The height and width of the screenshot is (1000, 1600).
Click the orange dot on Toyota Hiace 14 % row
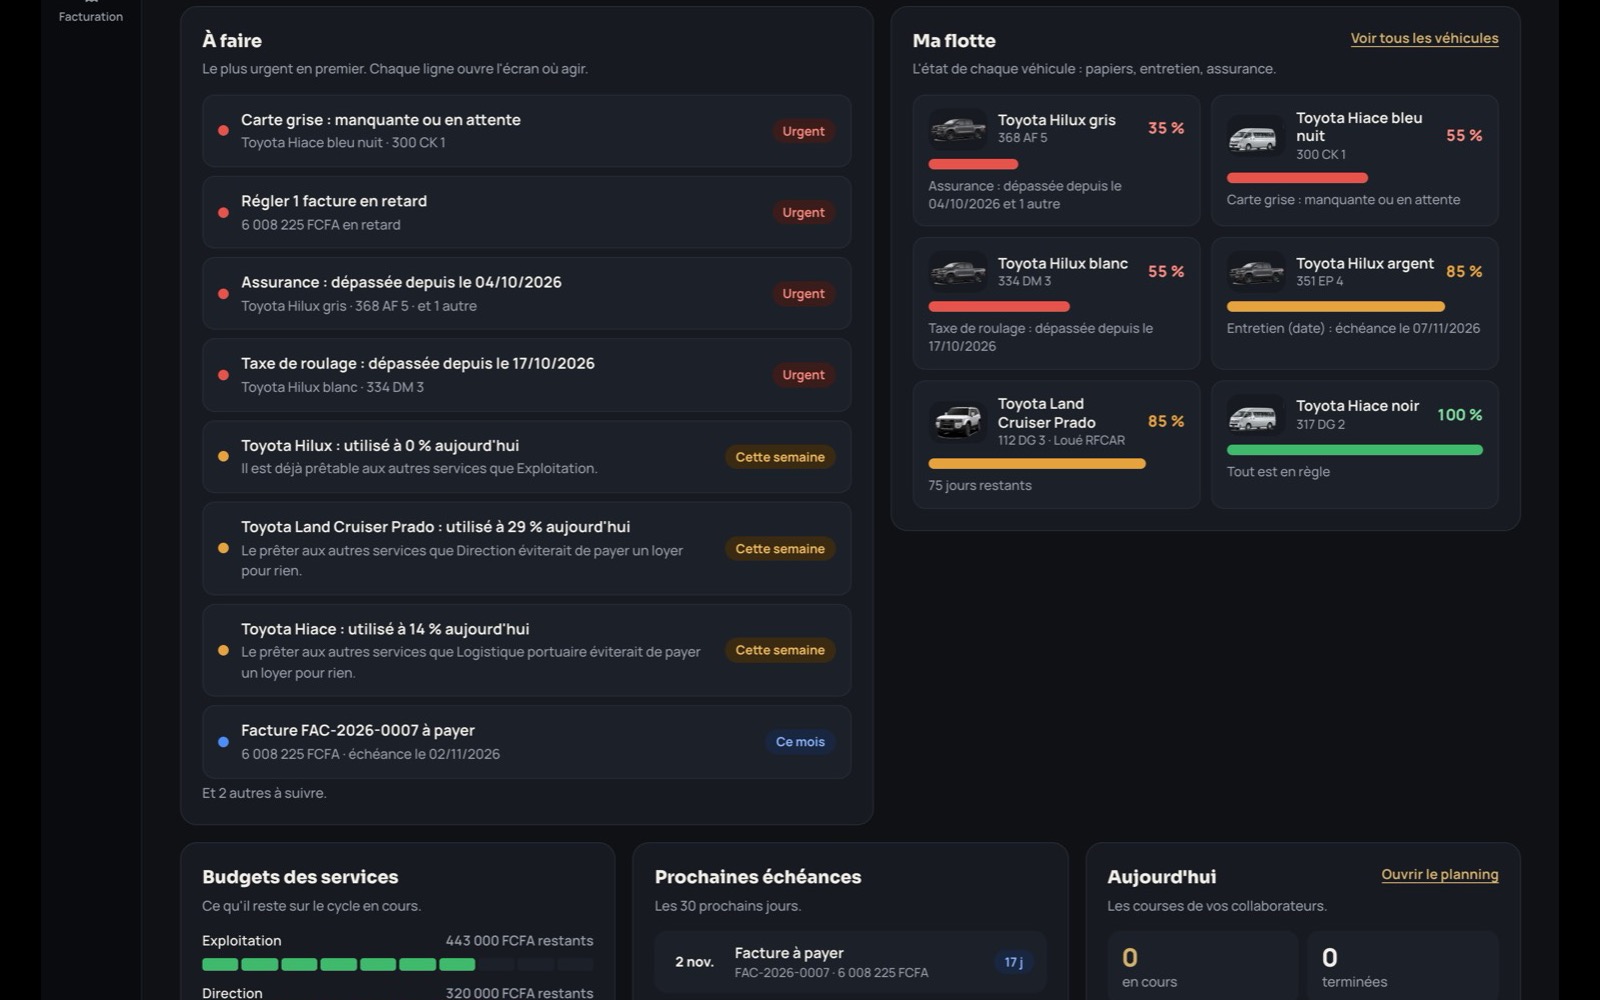223,650
